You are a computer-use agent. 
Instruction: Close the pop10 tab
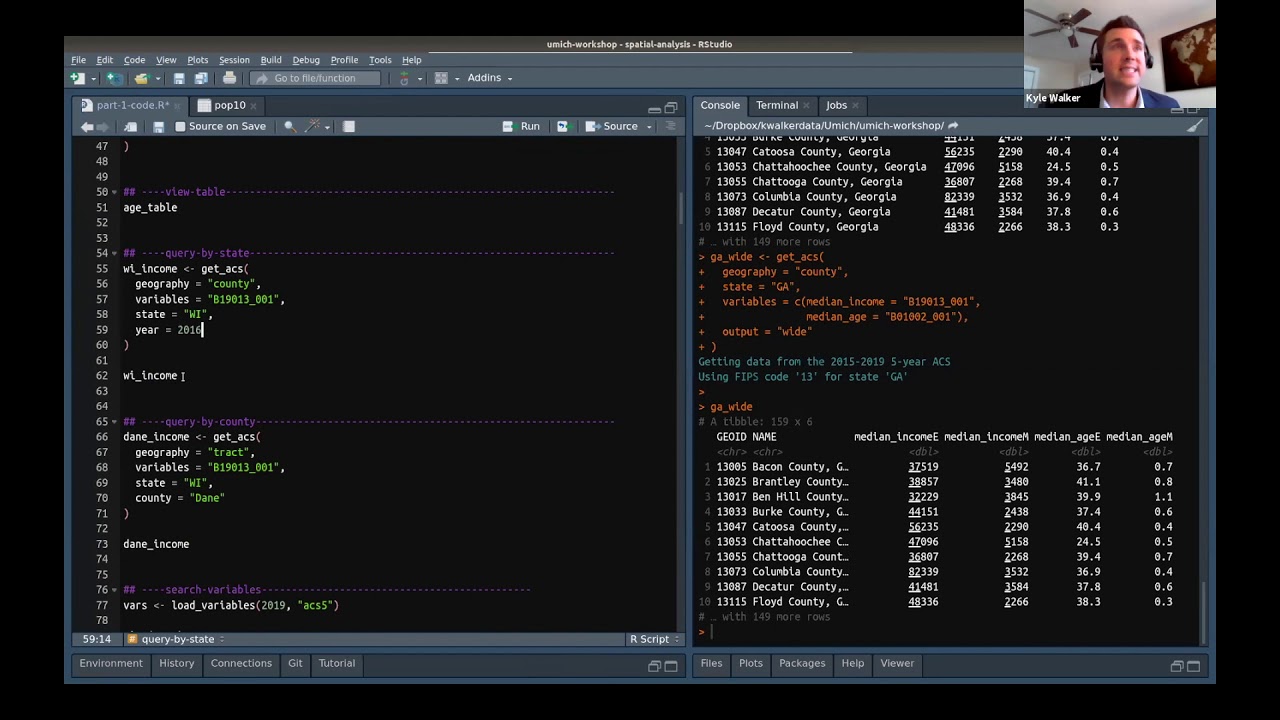click(x=254, y=106)
